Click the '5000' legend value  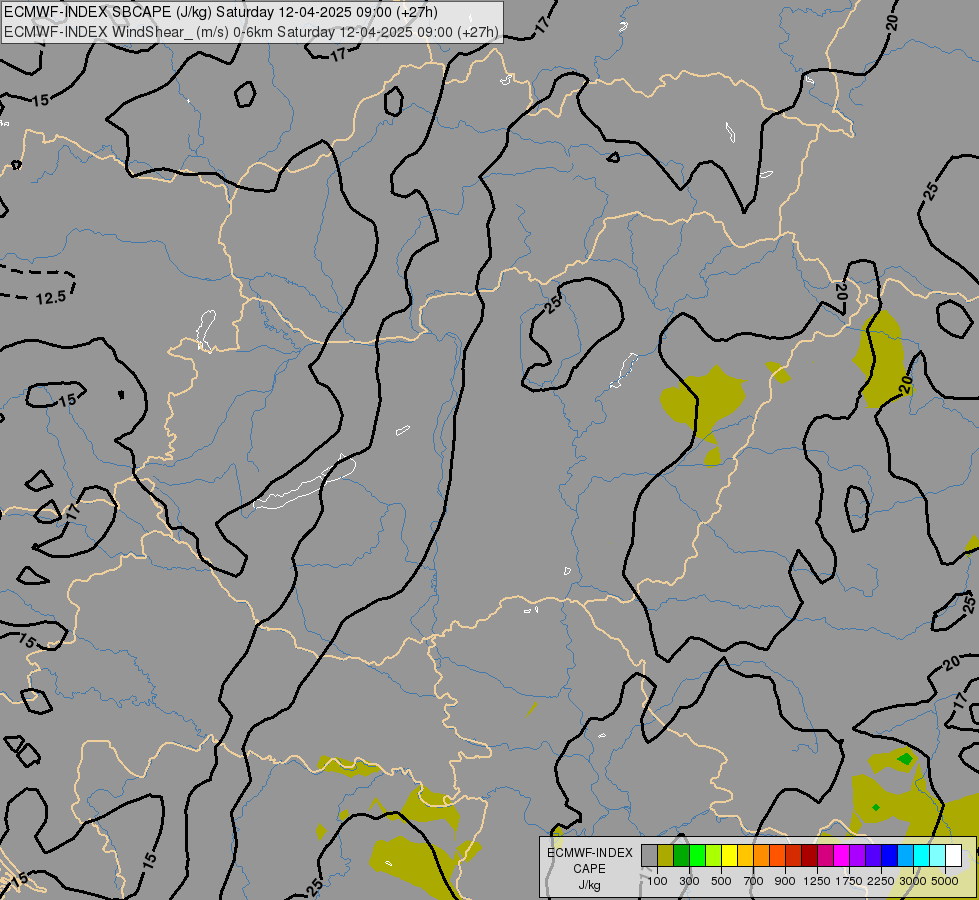click(945, 881)
